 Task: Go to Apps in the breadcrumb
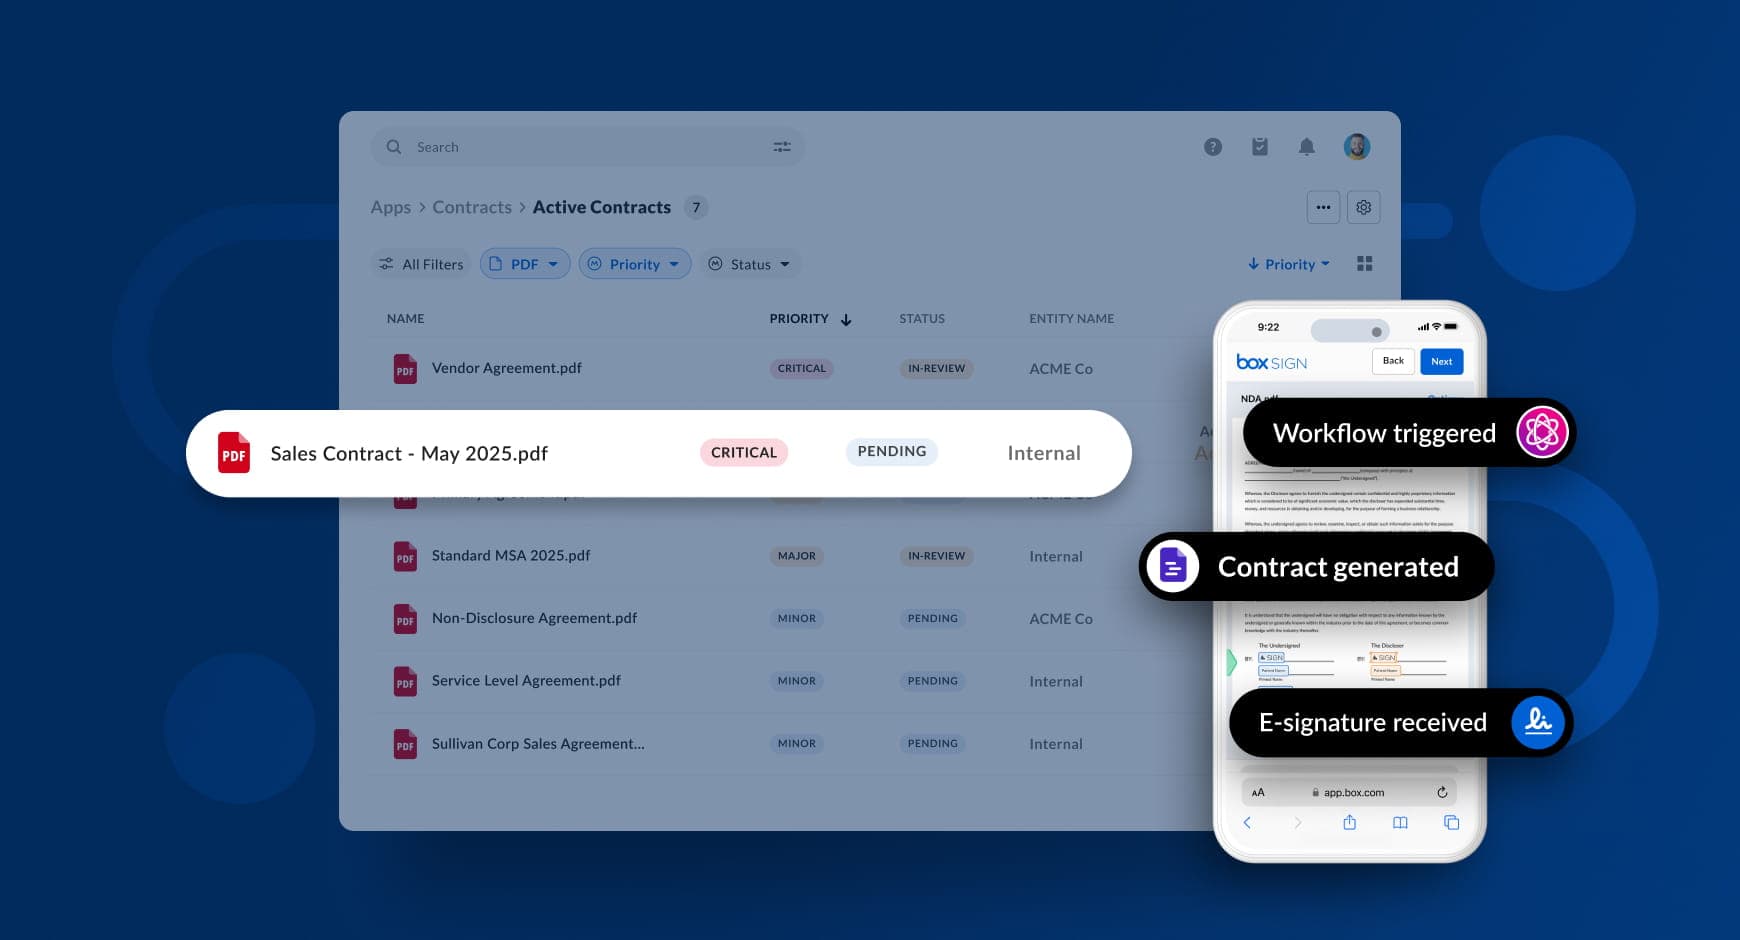coord(390,207)
